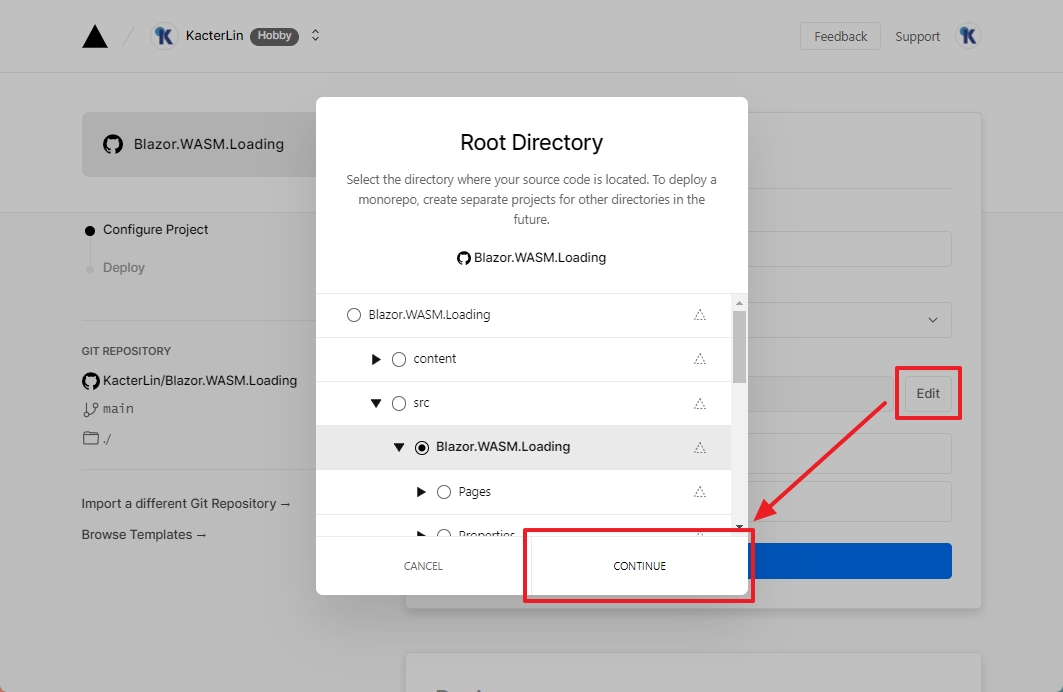
Task: Click the Vercel triangle logo
Action: 95,37
